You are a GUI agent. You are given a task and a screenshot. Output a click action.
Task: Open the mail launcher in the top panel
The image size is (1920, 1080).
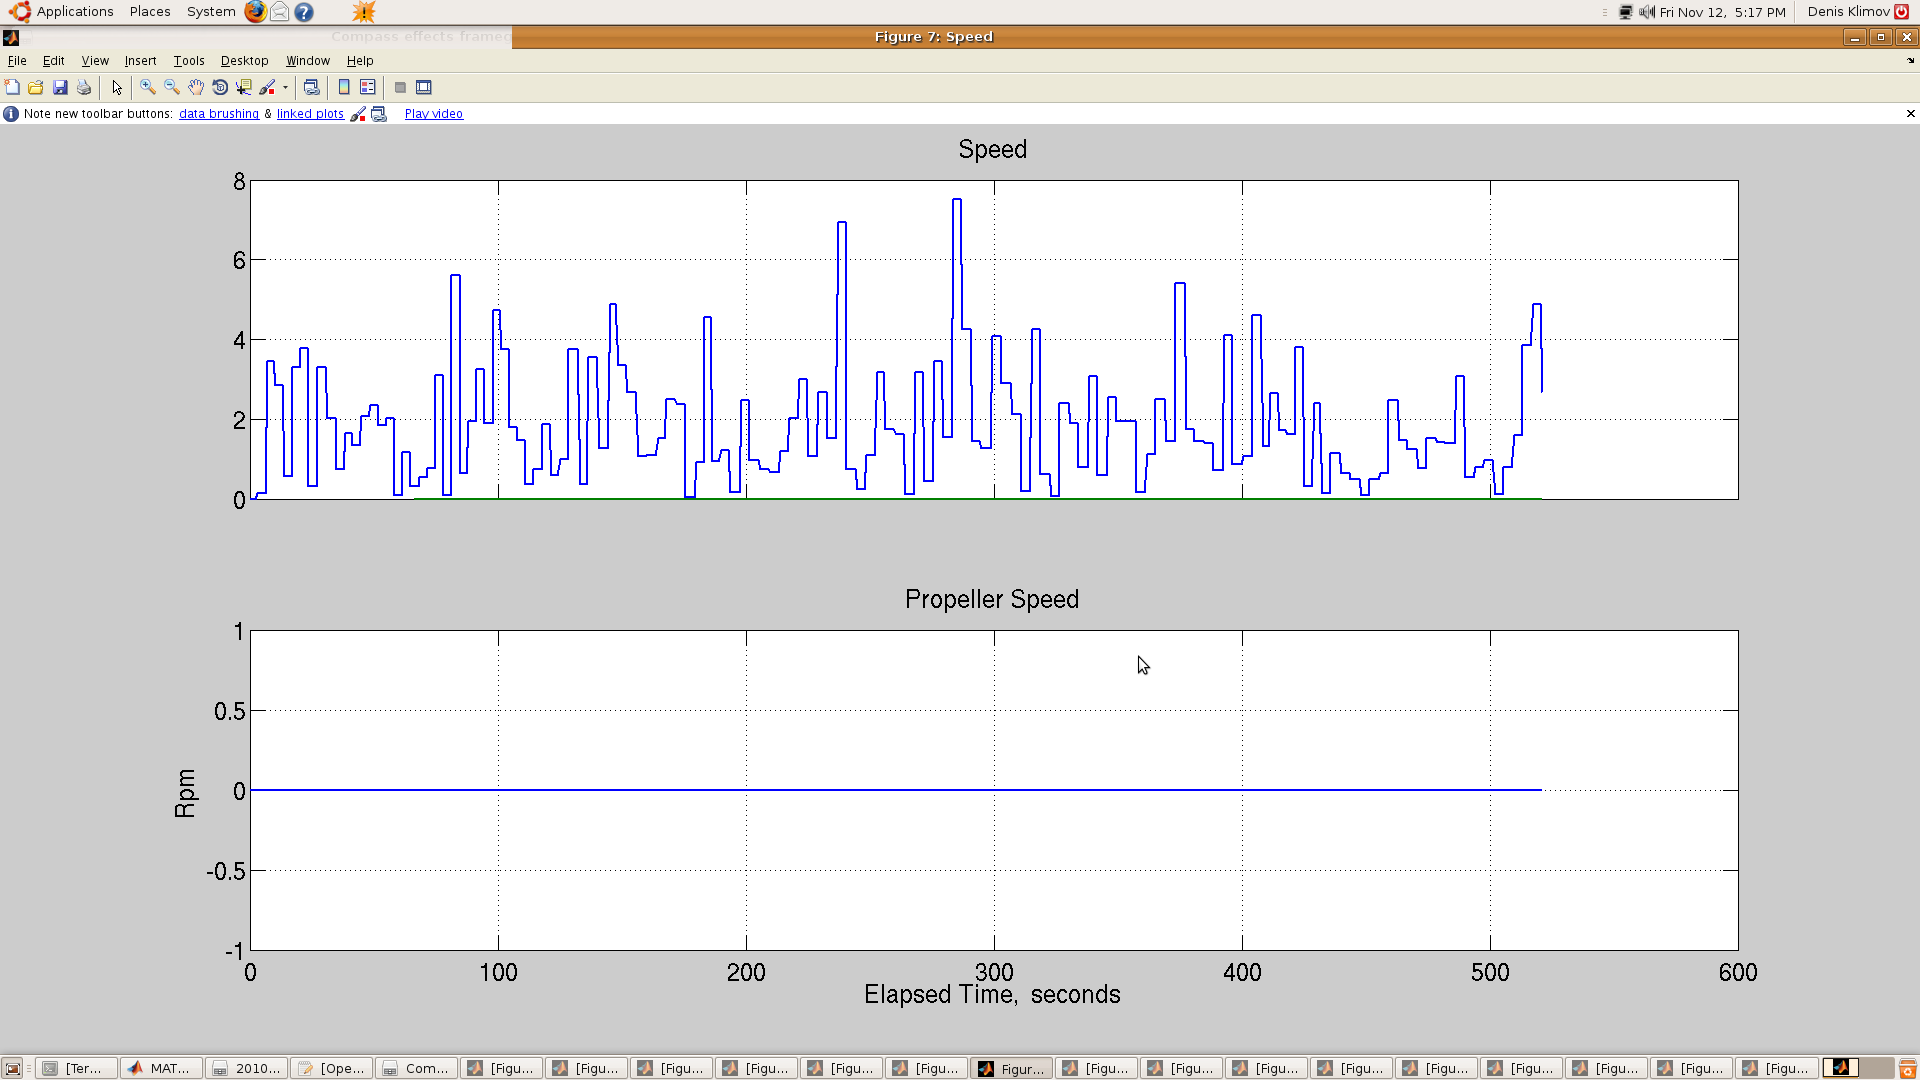tap(280, 12)
